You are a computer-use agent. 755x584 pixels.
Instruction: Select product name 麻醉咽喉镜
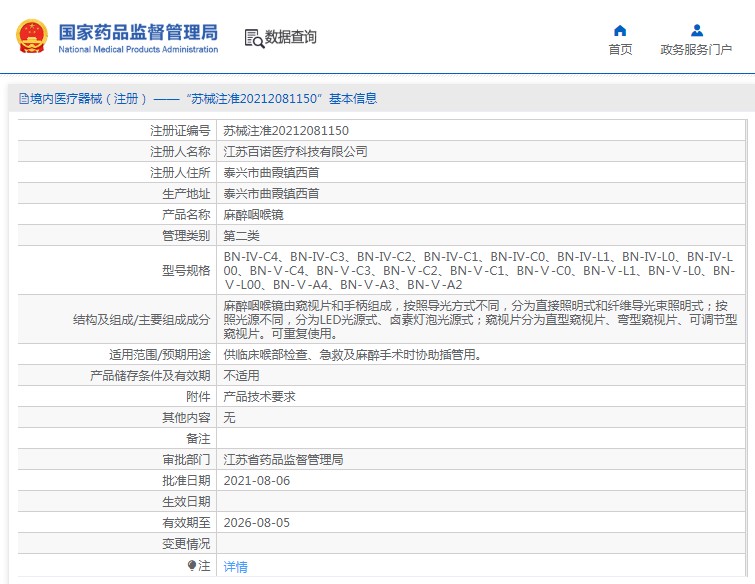(253, 215)
